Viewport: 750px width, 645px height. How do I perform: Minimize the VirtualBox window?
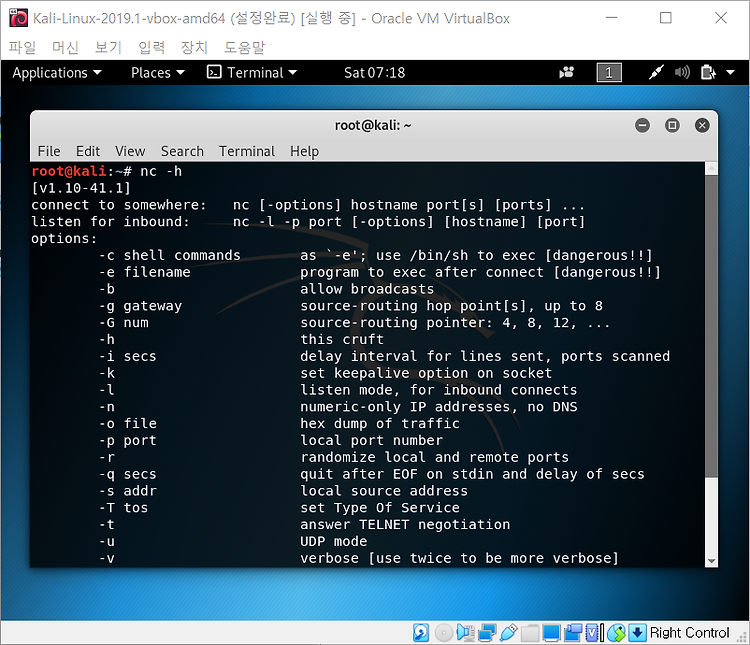click(x=611, y=18)
